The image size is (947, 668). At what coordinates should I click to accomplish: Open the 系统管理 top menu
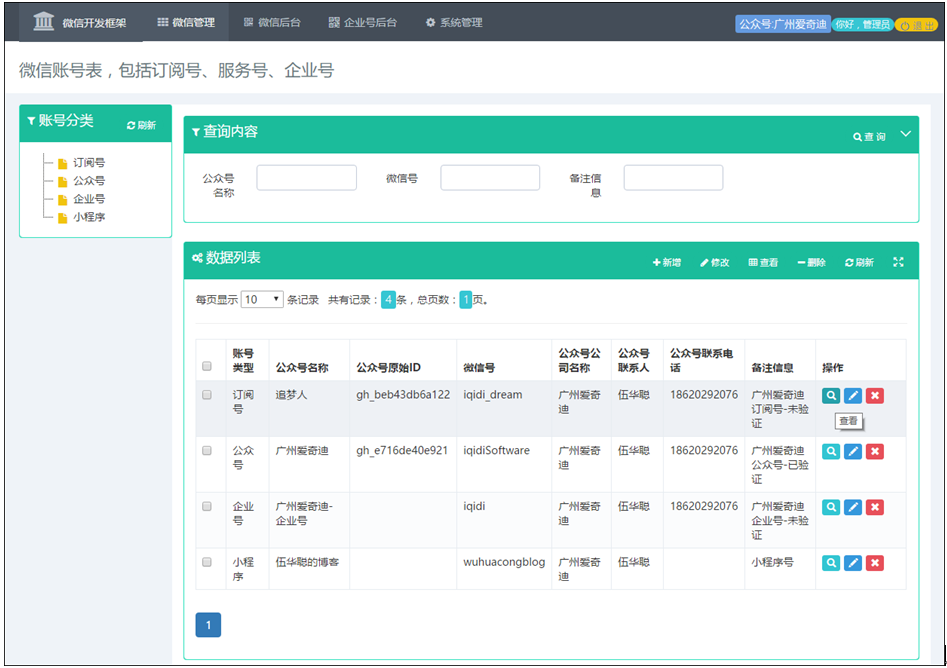pyautogui.click(x=454, y=22)
